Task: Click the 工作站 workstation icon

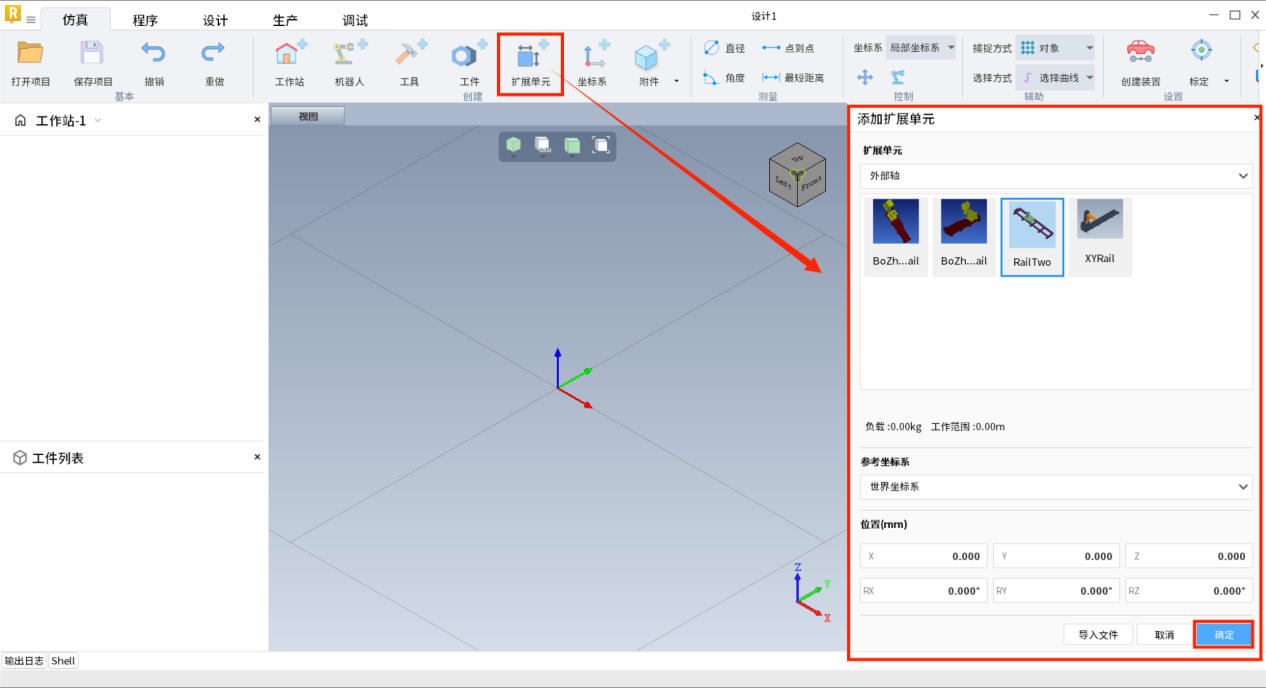Action: point(289,54)
